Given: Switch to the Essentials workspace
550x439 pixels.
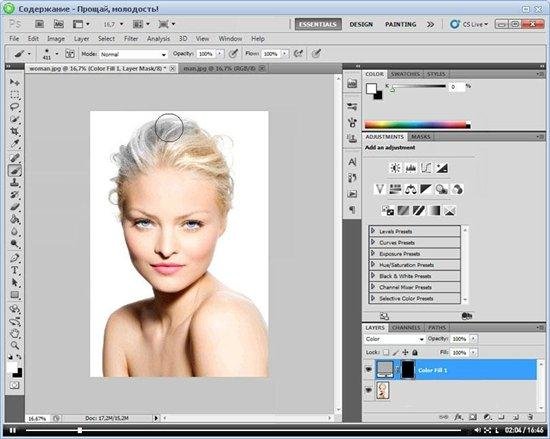Looking at the screenshot, I should tap(318, 24).
